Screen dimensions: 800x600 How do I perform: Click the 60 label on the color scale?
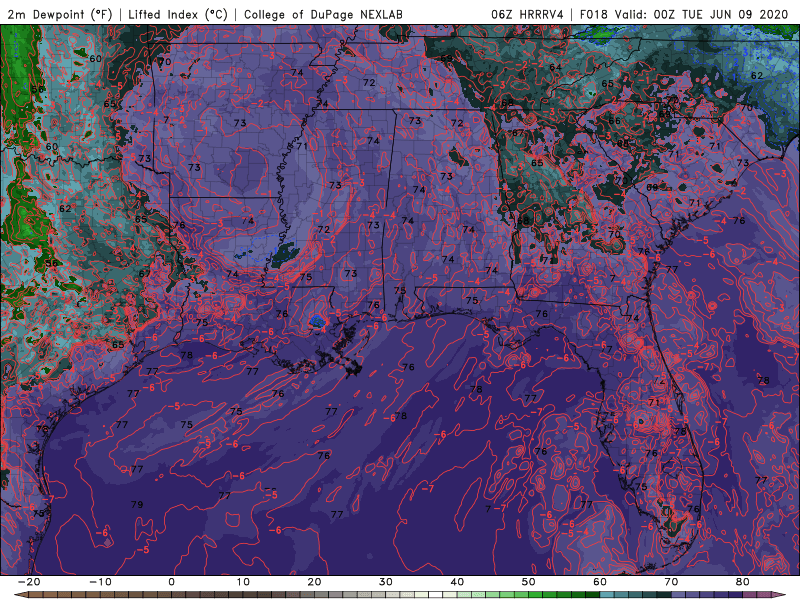(600, 582)
